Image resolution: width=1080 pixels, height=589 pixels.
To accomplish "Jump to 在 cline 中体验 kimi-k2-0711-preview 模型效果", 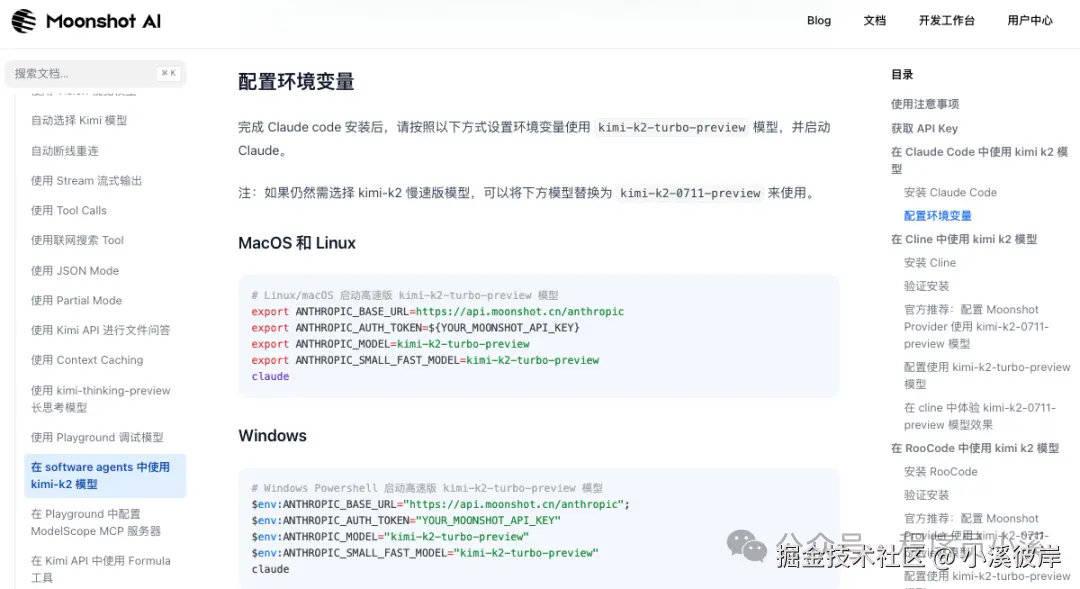I will [979, 416].
